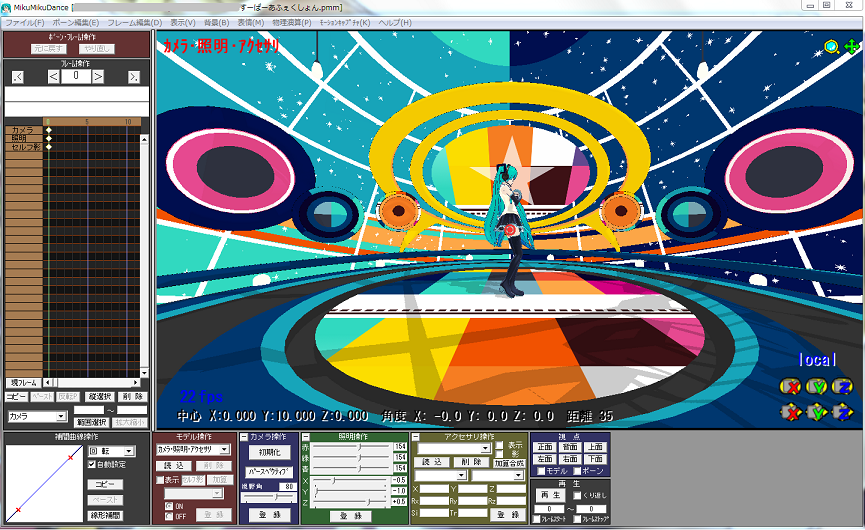
Task: Click the MikuMikuDance title bar app icon
Action: coord(7,8)
